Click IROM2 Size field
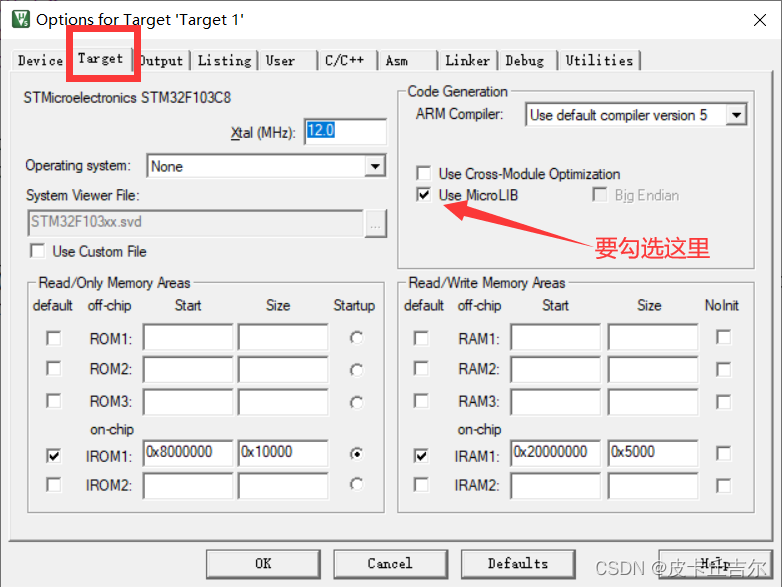The image size is (782, 587). pyautogui.click(x=283, y=486)
